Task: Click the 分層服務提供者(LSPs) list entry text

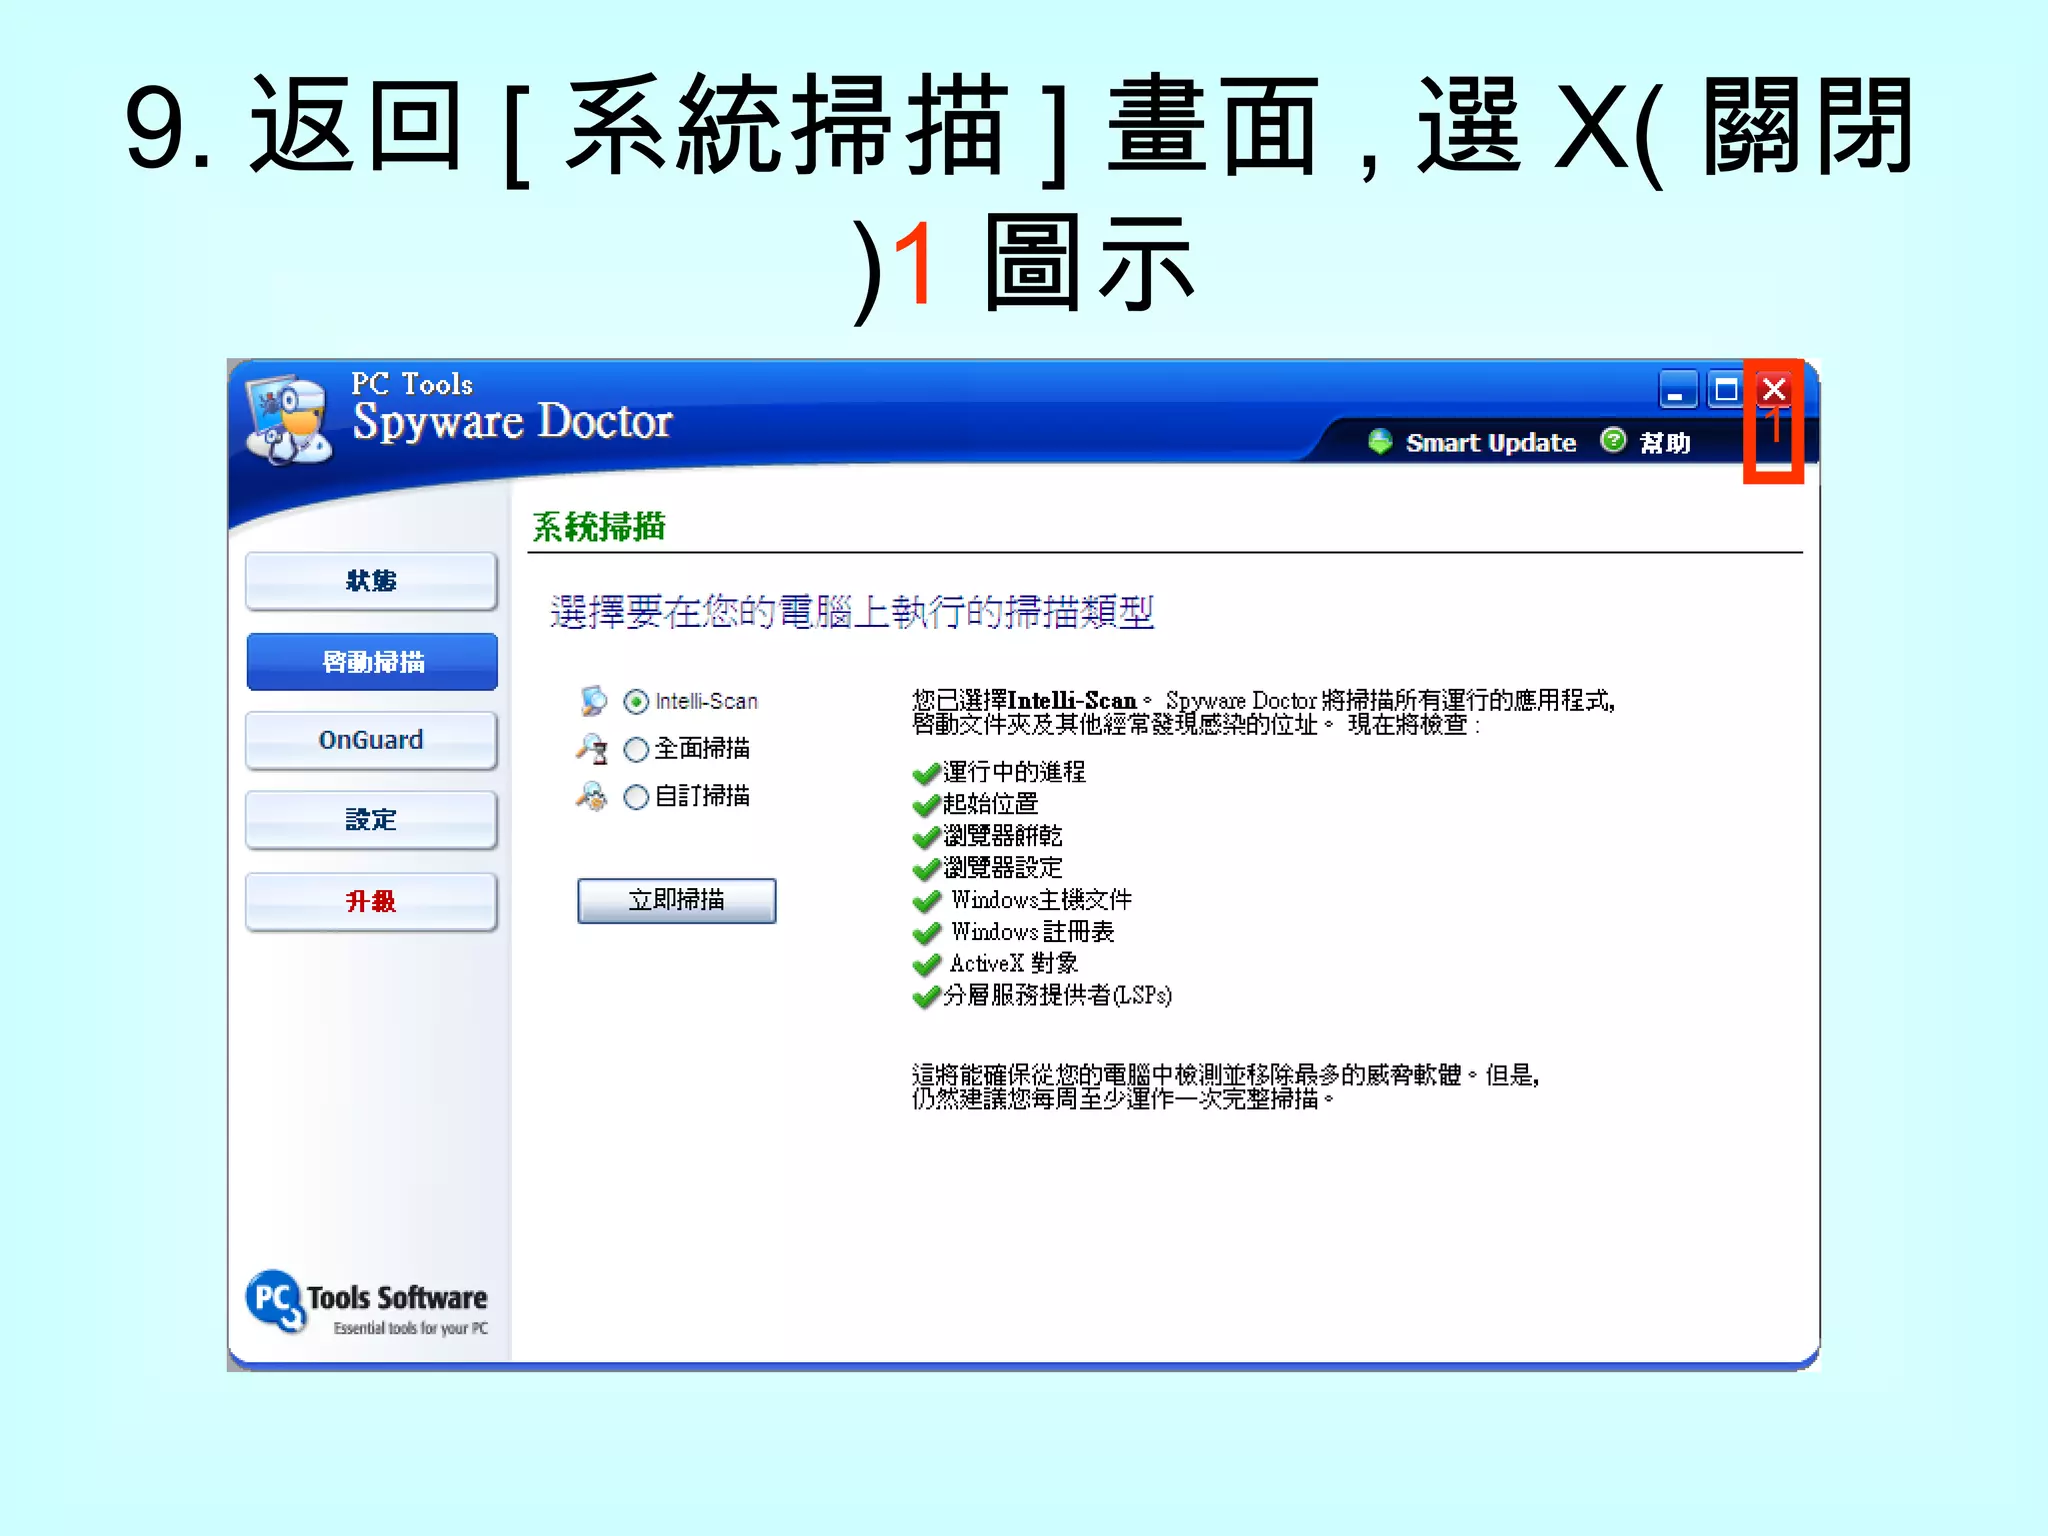Action: tap(1058, 995)
